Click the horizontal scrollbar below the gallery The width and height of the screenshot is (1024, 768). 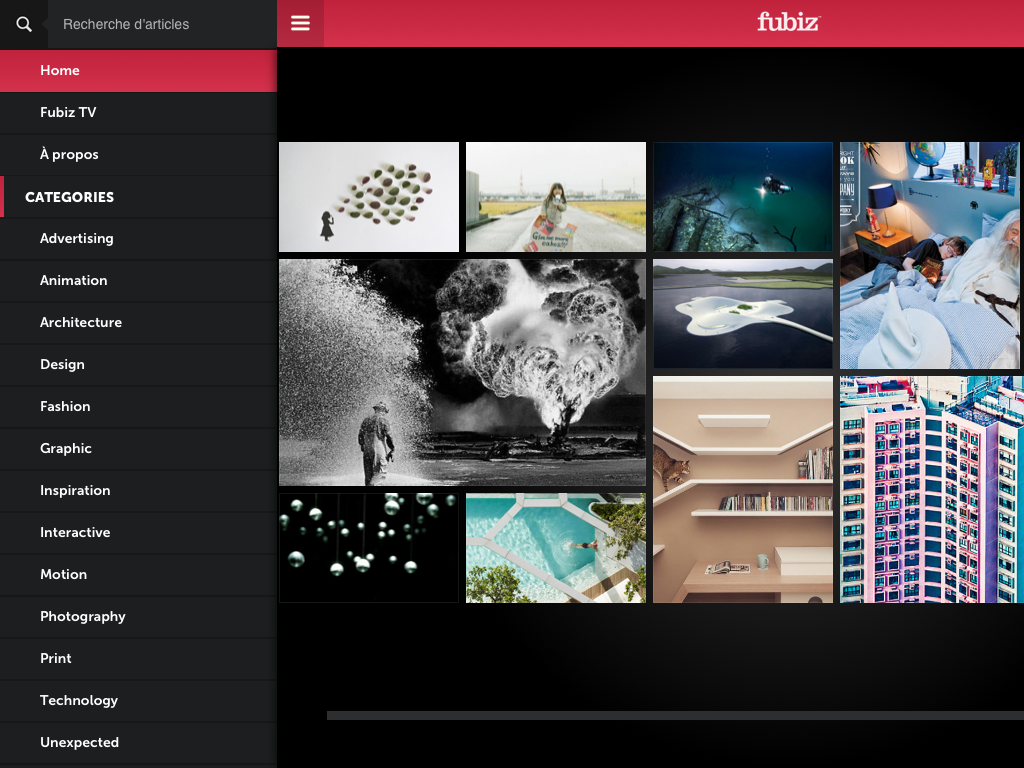675,715
